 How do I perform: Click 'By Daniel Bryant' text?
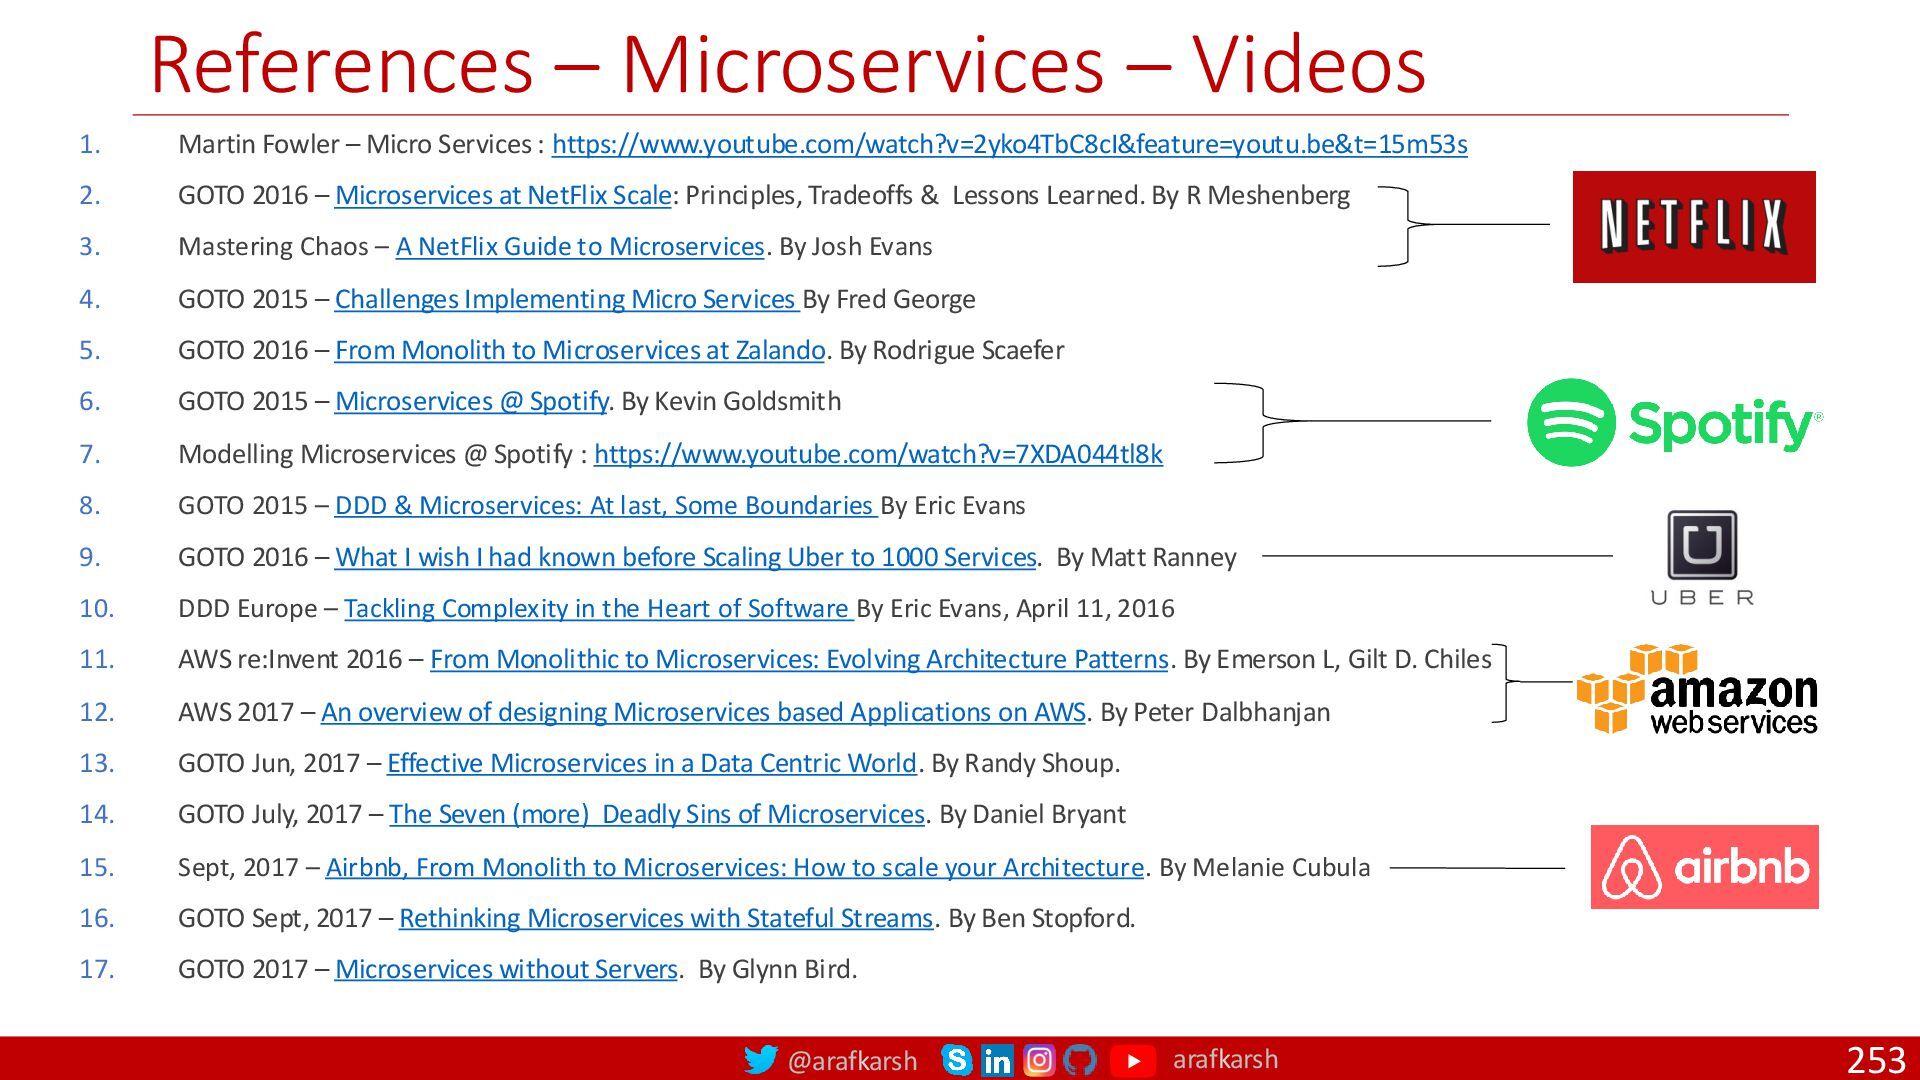coord(1032,814)
